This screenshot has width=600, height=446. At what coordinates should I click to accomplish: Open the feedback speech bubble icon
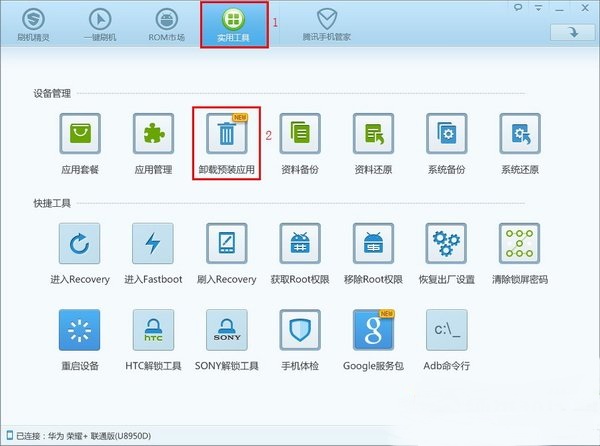pos(518,7)
